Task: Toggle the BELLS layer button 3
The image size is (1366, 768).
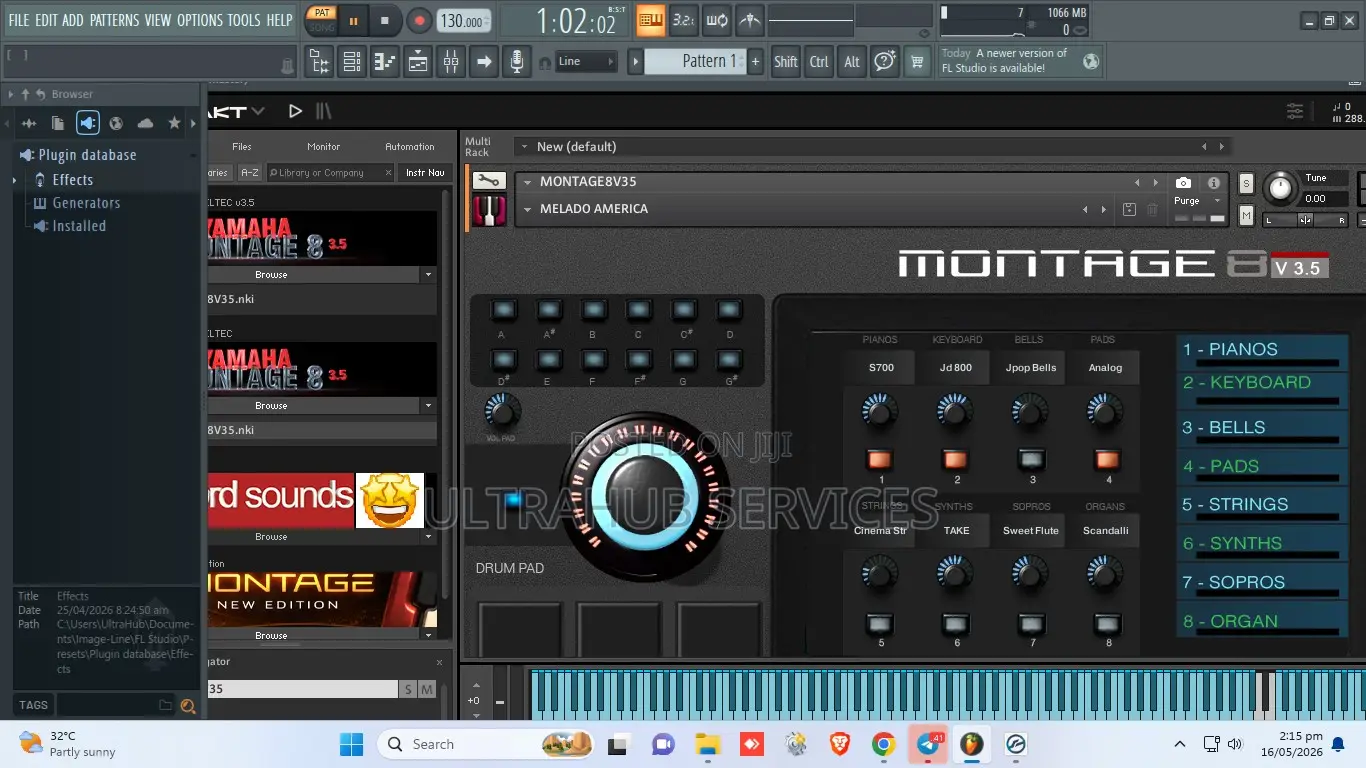Action: (x=1032, y=460)
